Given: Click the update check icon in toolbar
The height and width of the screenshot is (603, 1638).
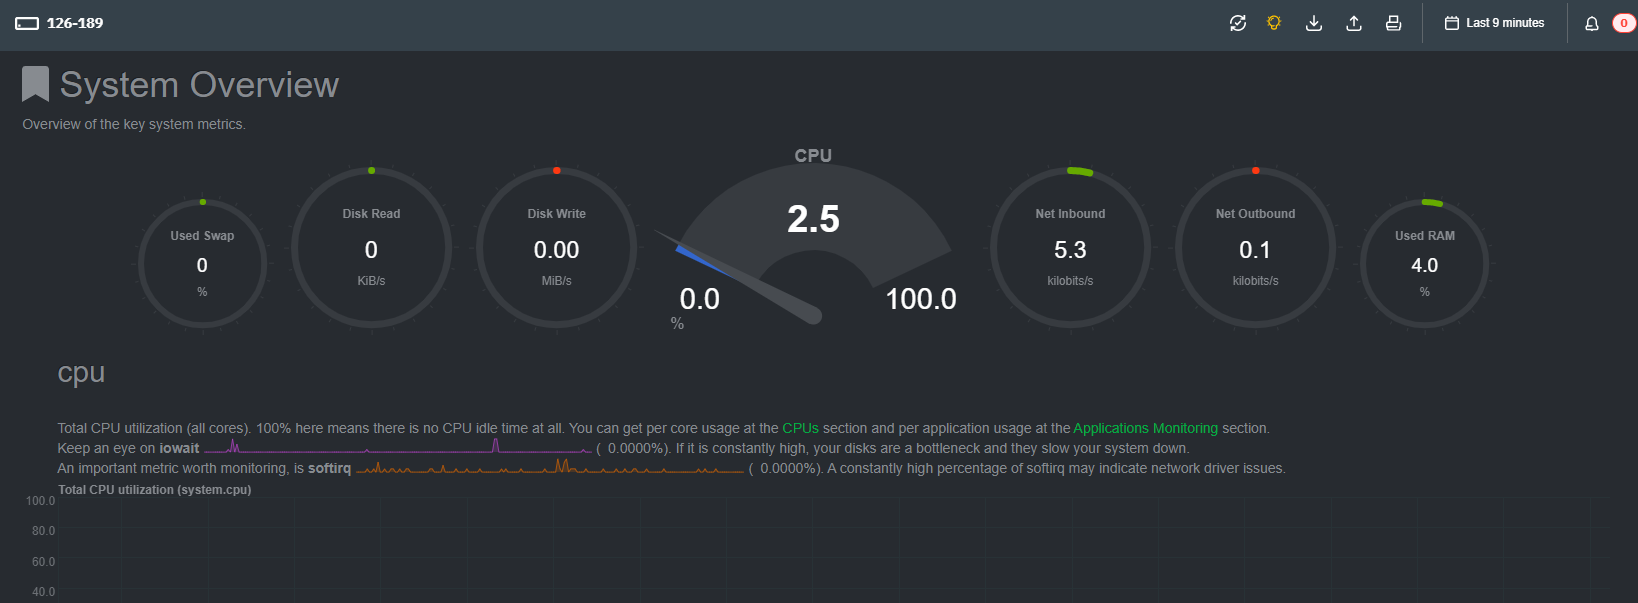Looking at the screenshot, I should [x=1238, y=23].
